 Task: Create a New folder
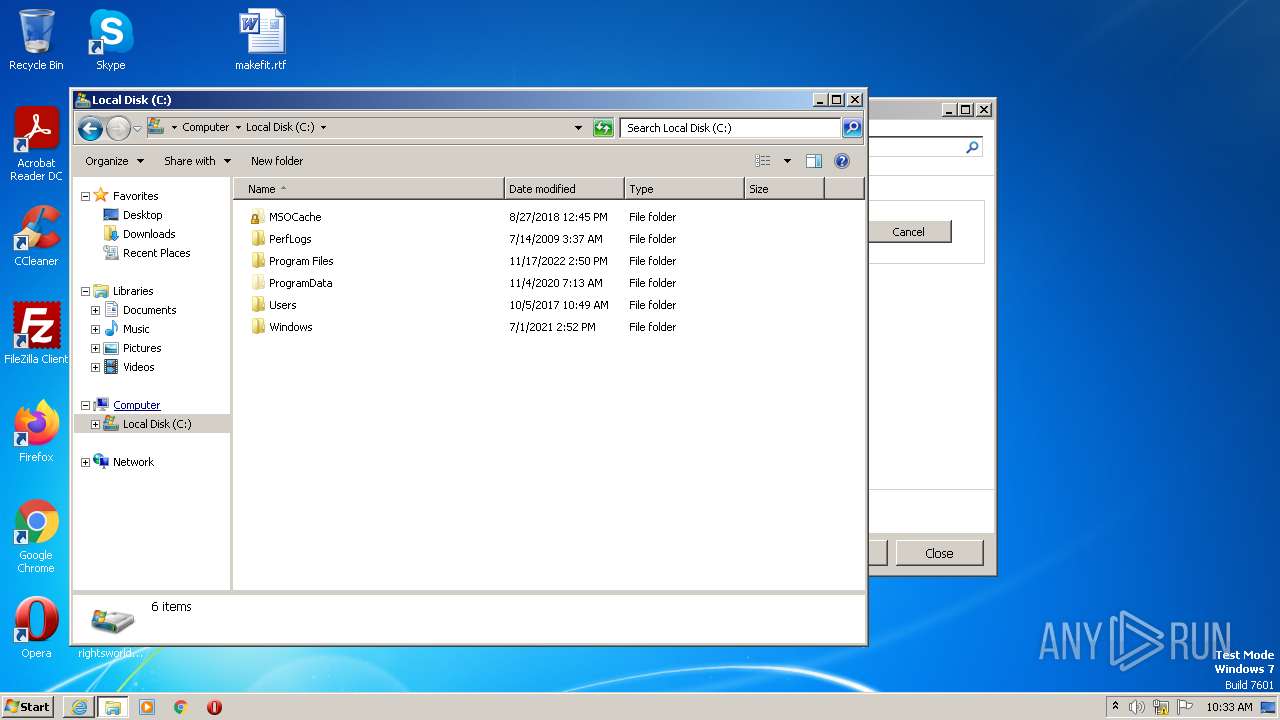(x=277, y=161)
